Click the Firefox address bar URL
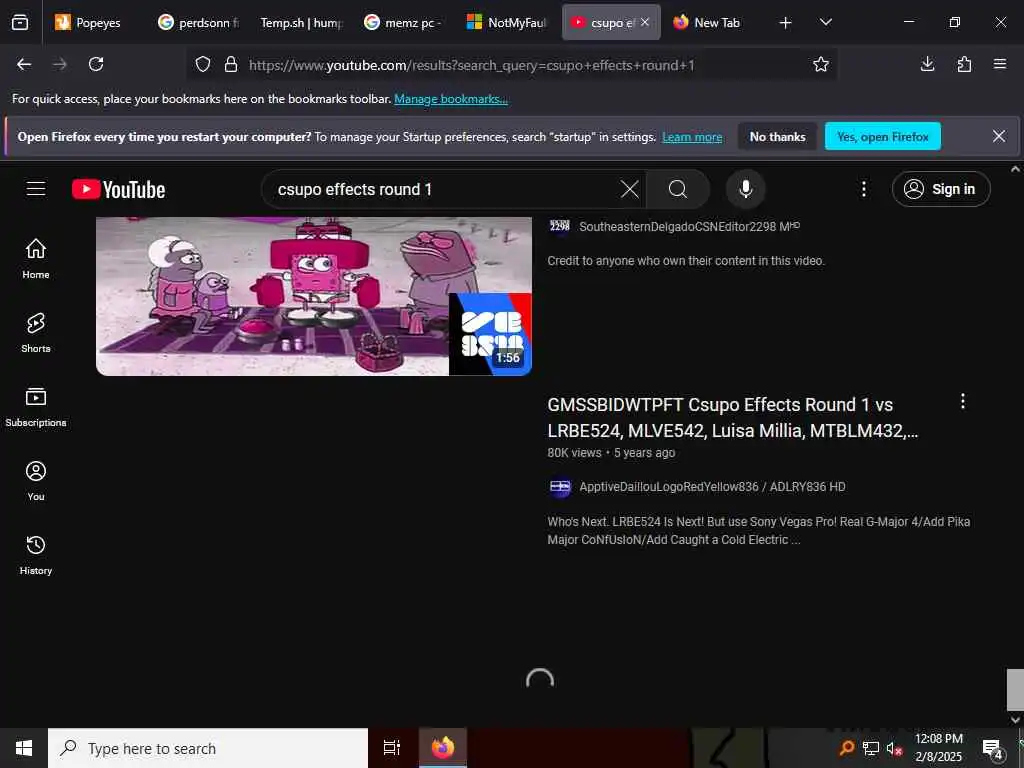The width and height of the screenshot is (1024, 768). tap(472, 65)
